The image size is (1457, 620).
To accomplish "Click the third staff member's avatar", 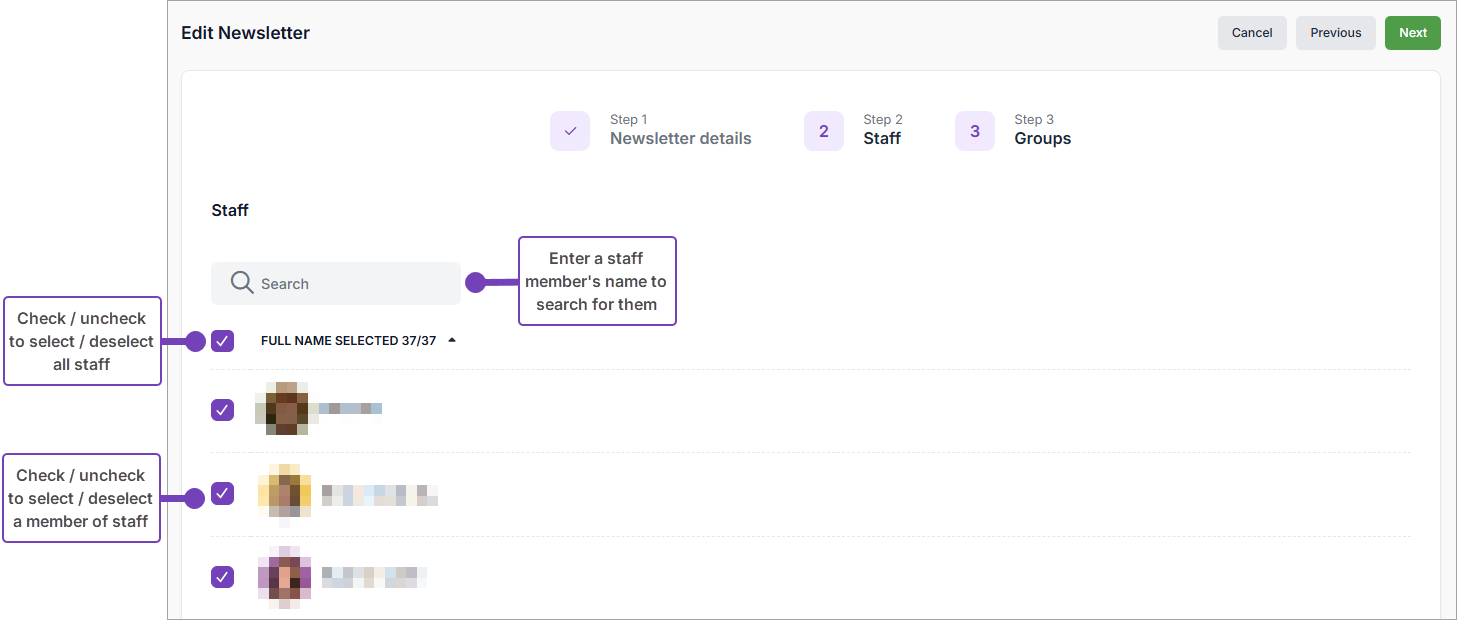I will (285, 577).
